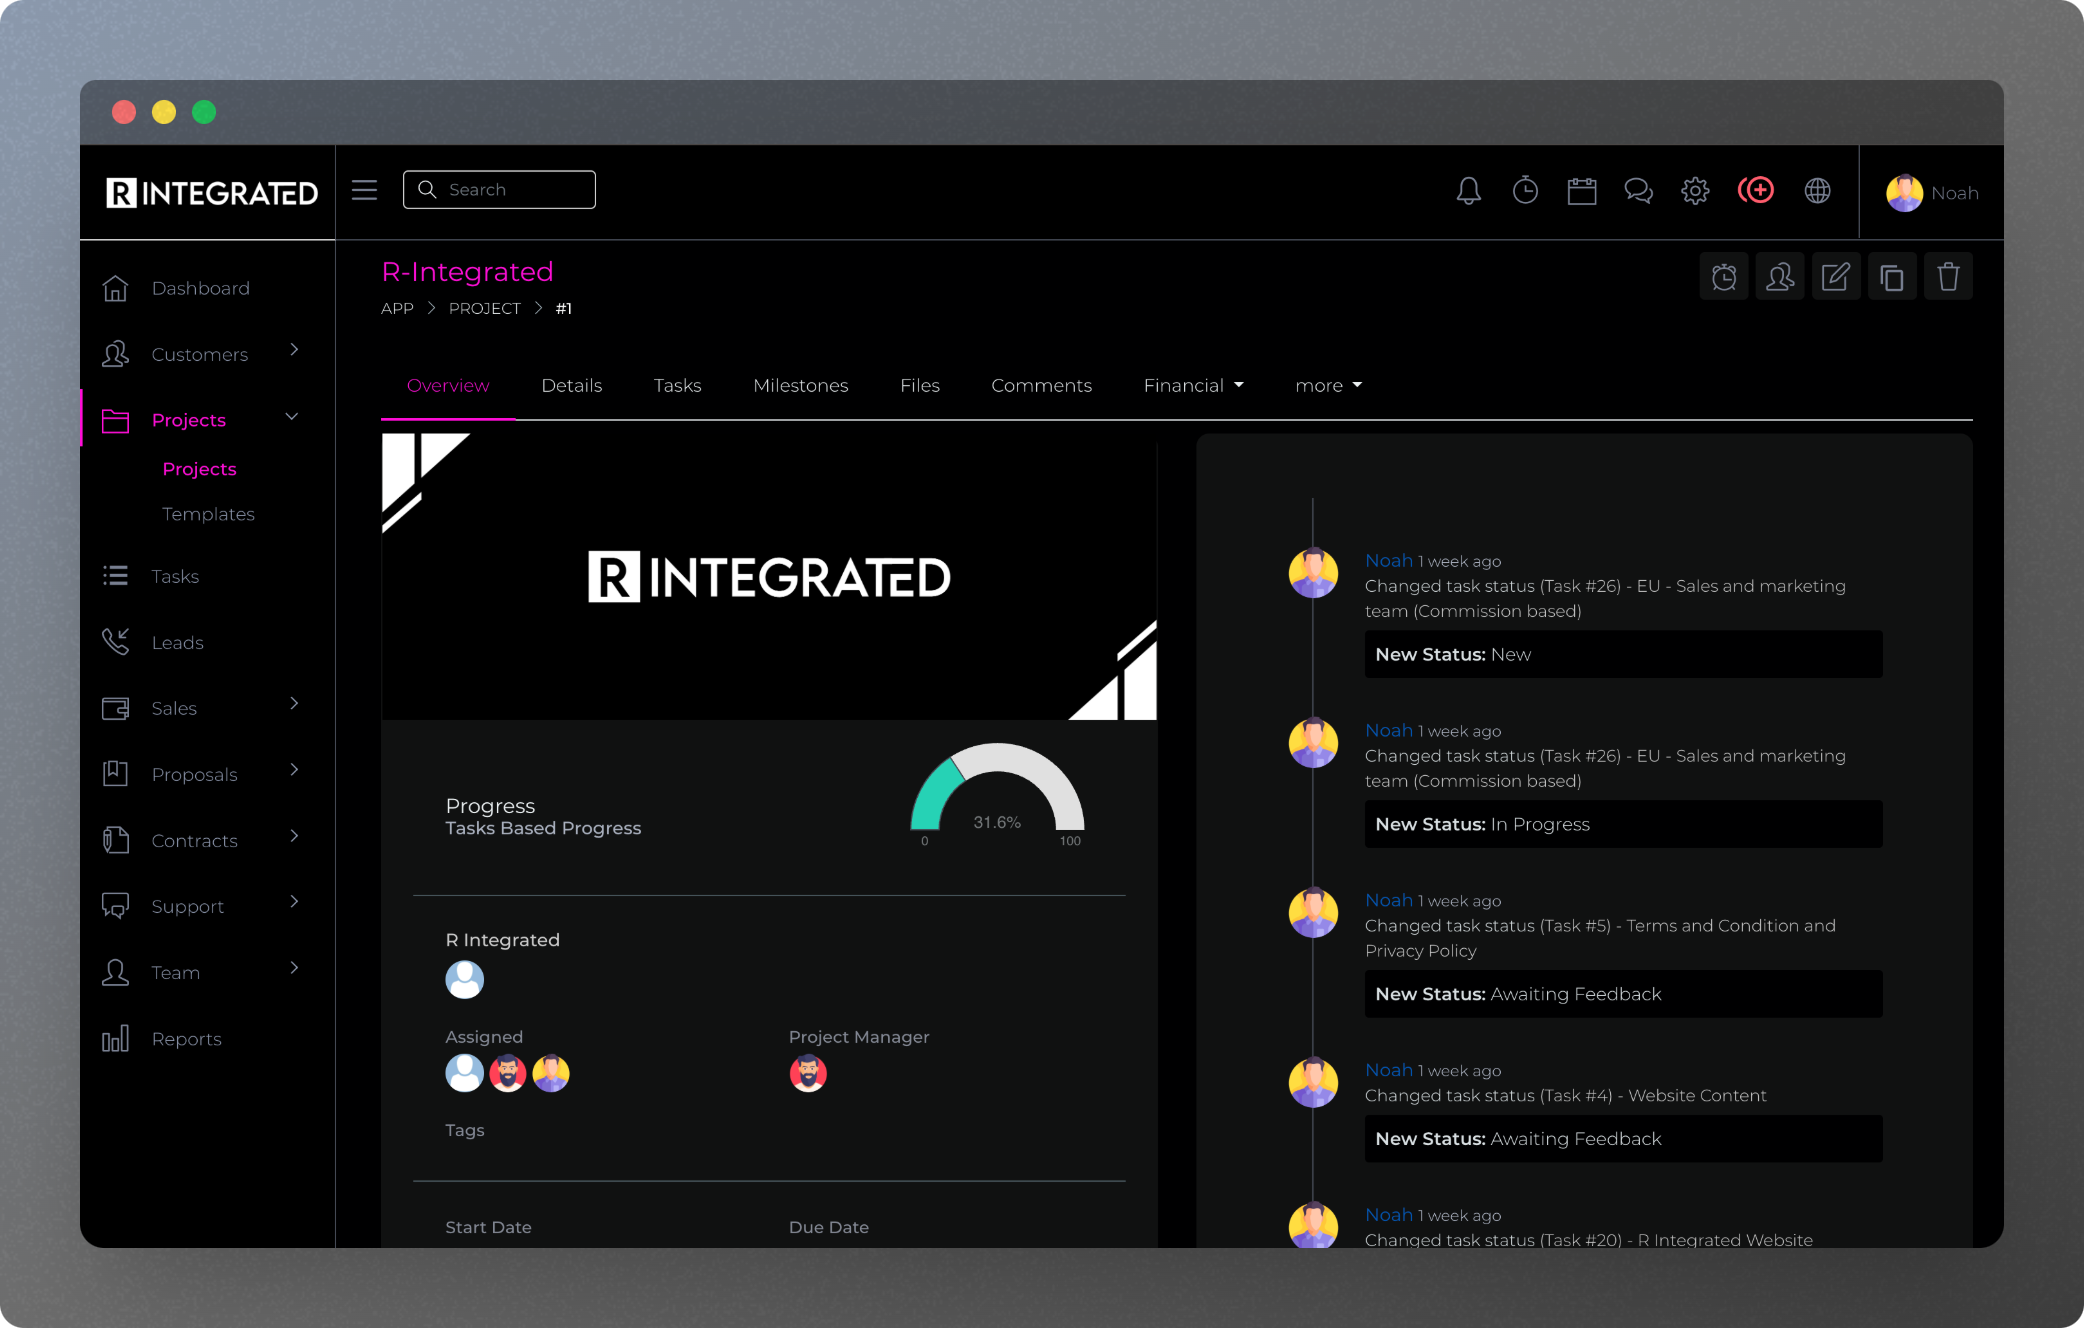Click Noah on Task #4 Website Content entry
This screenshot has width=2084, height=1328.
click(1389, 1069)
